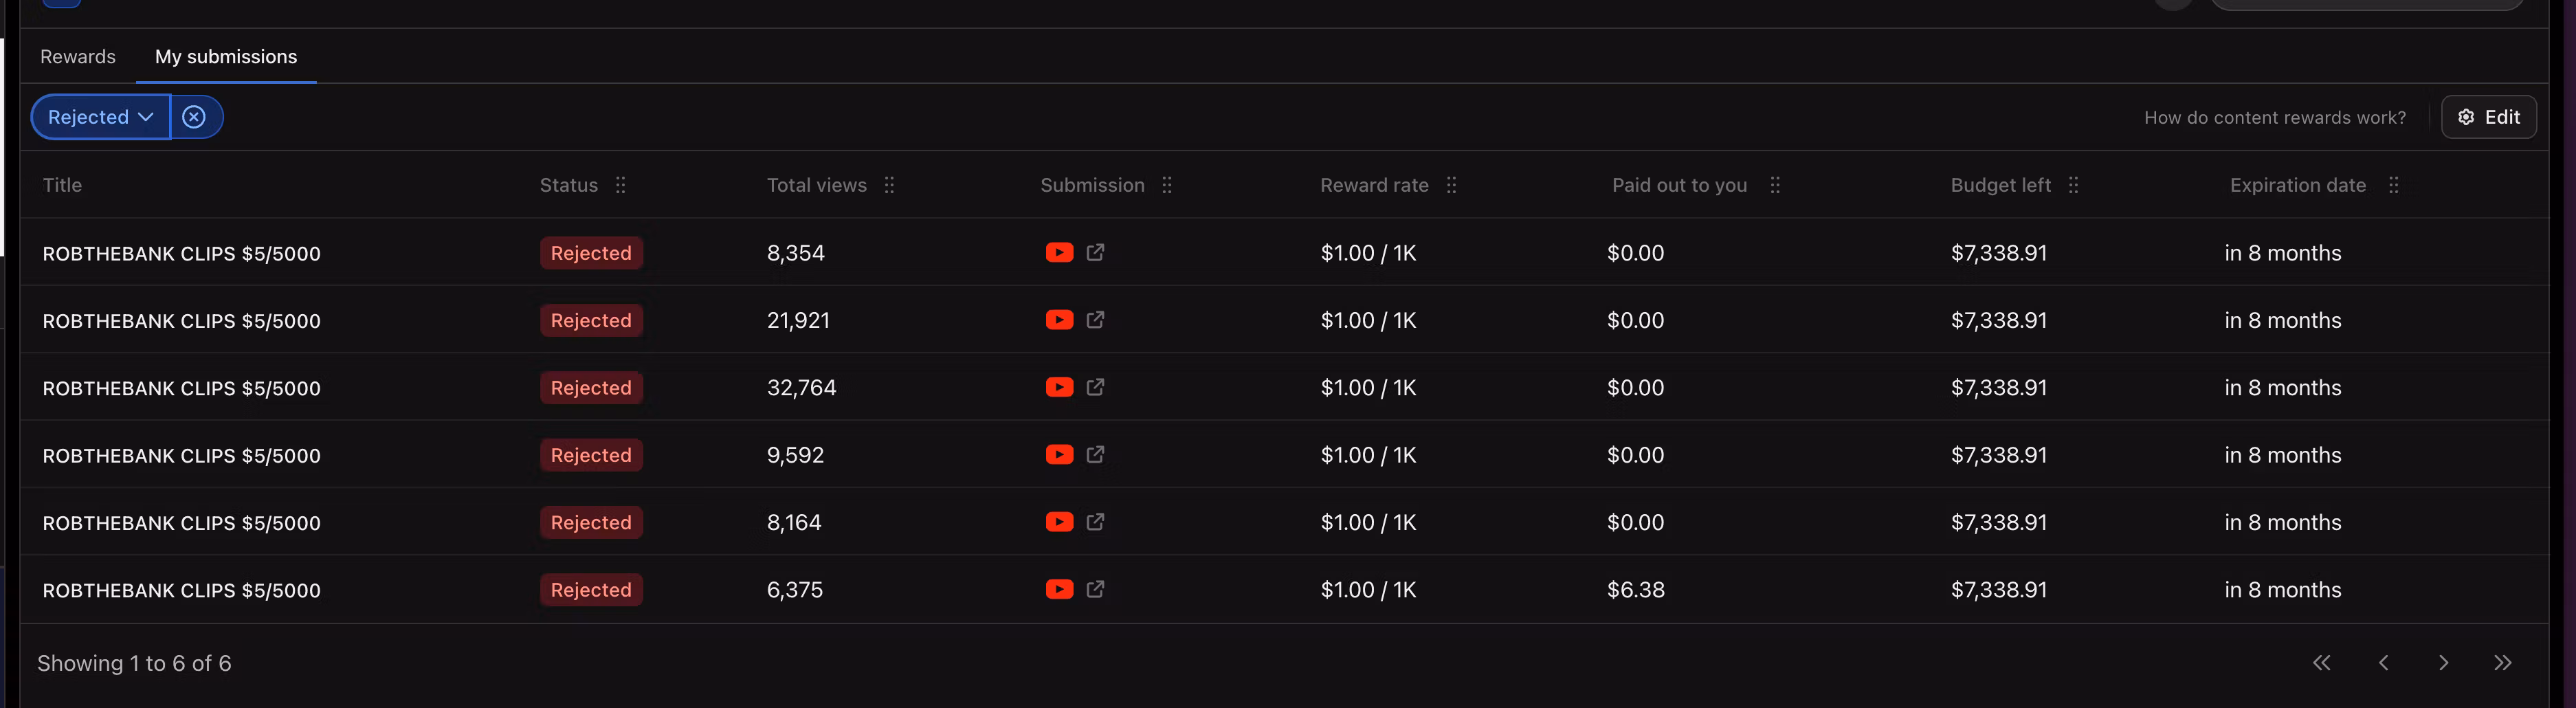
Task: Open YouTube submission for 8,354 views row
Action: 1059,252
